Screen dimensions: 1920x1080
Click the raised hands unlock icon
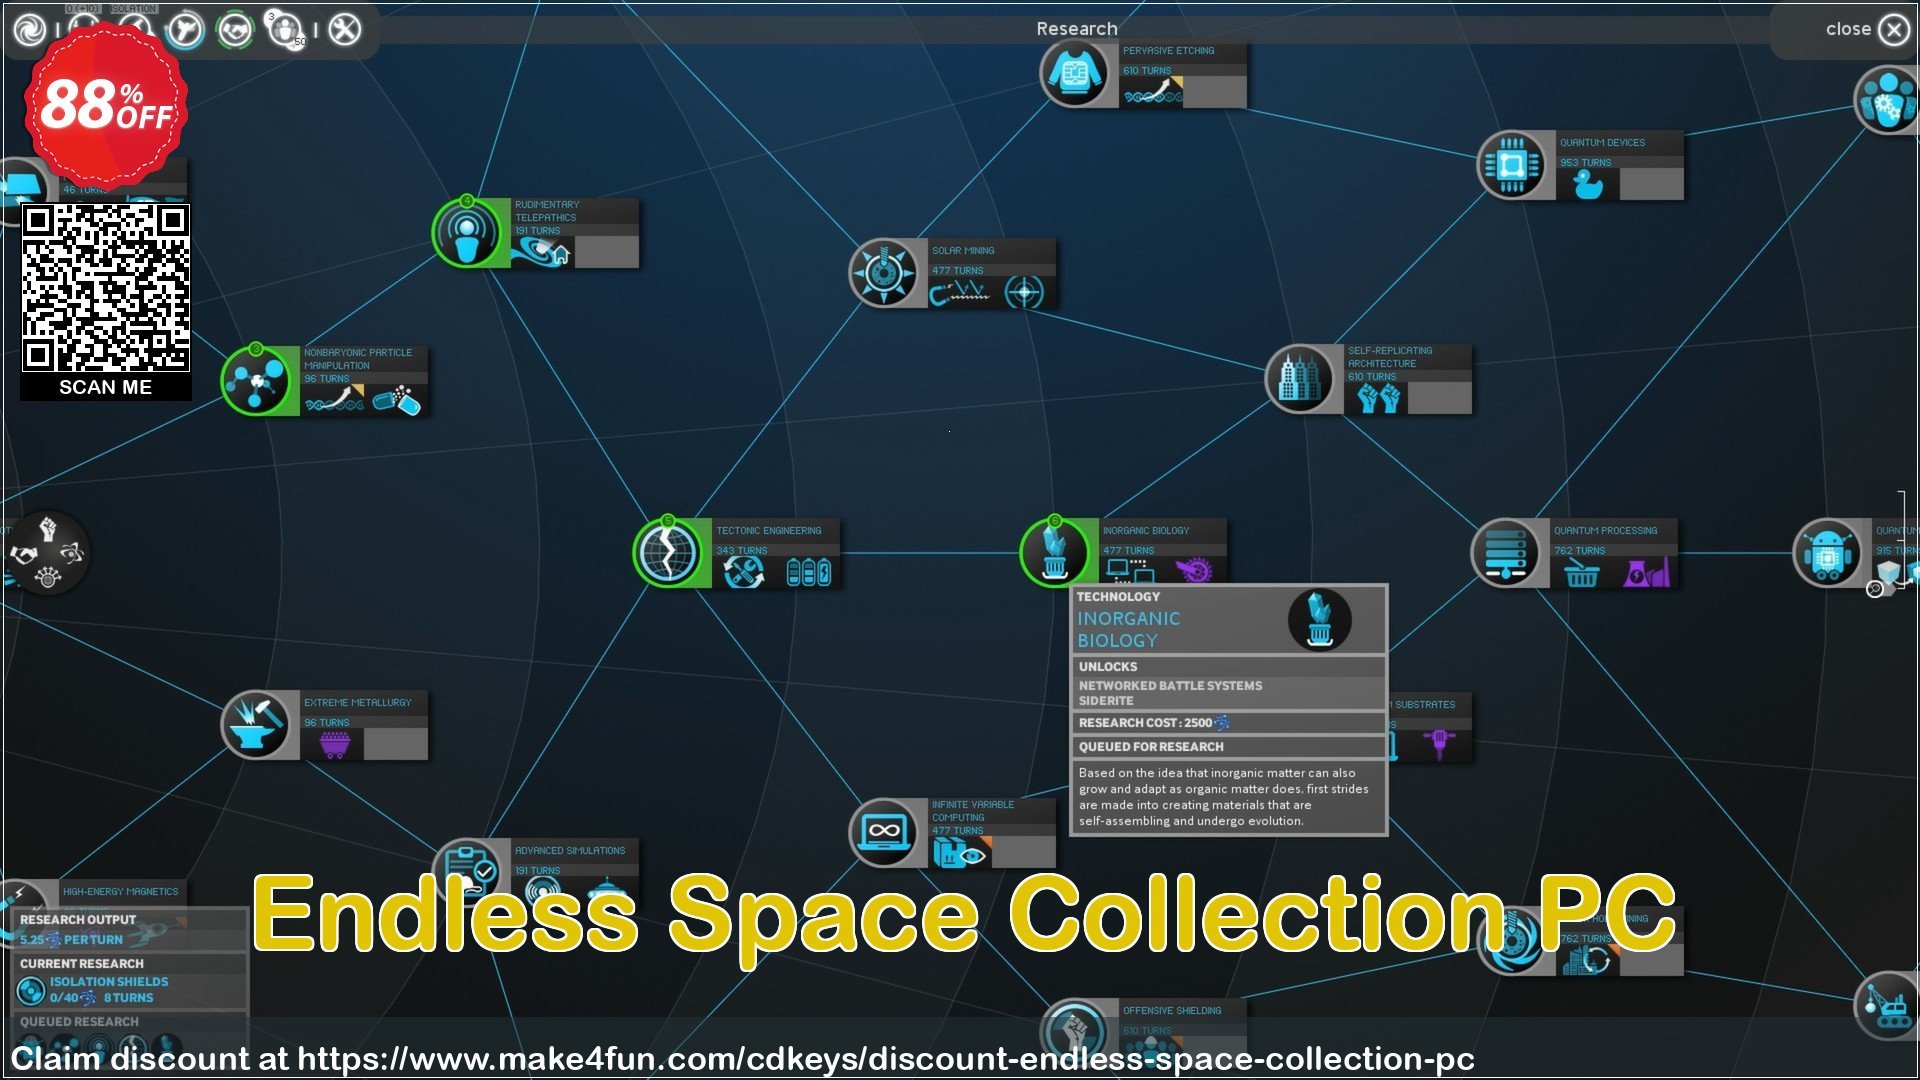coord(1378,398)
